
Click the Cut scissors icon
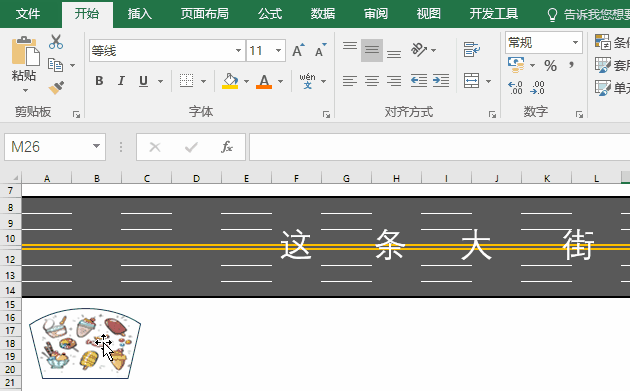[x=56, y=42]
